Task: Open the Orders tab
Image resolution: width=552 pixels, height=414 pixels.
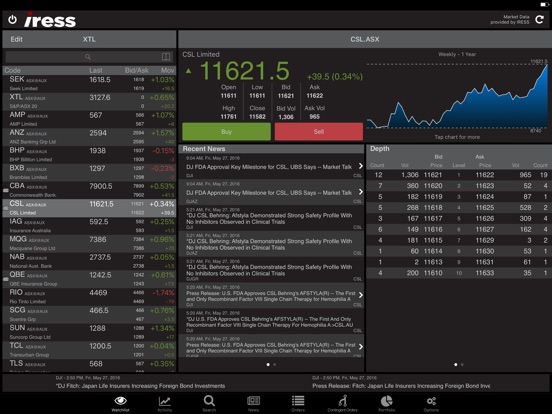Action: click(x=298, y=403)
